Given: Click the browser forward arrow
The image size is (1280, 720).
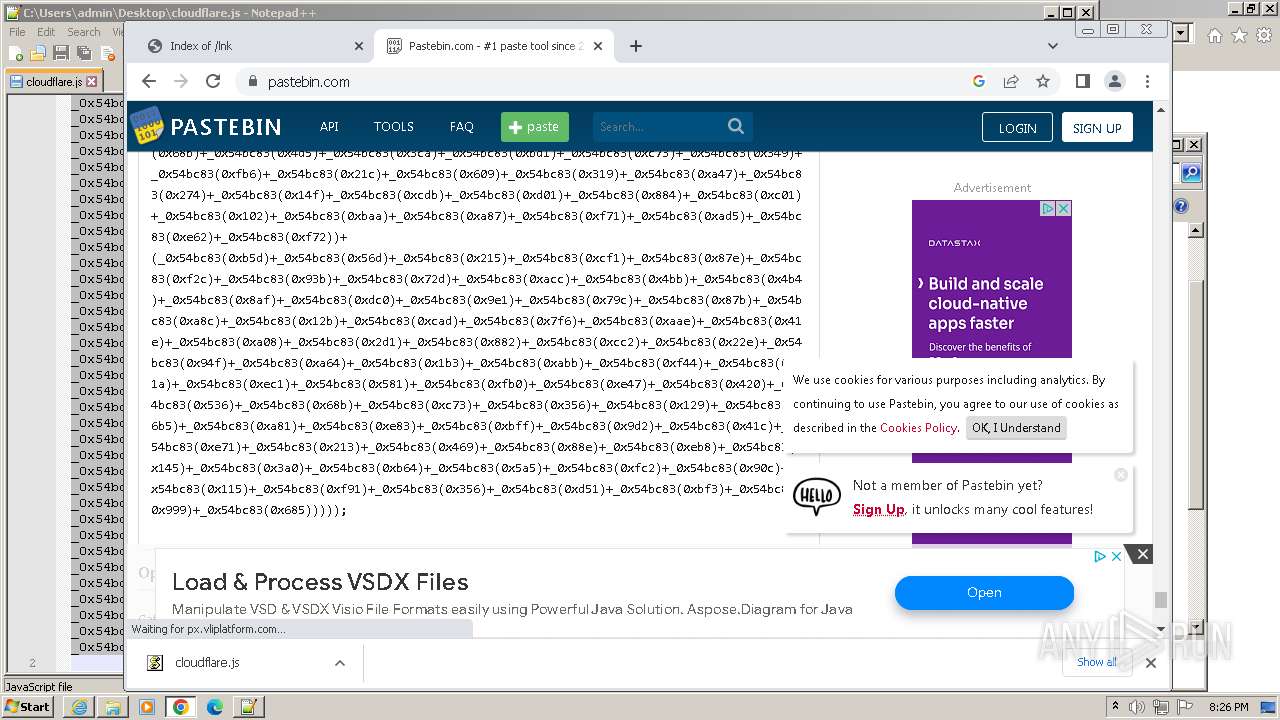Looking at the screenshot, I should (x=181, y=81).
